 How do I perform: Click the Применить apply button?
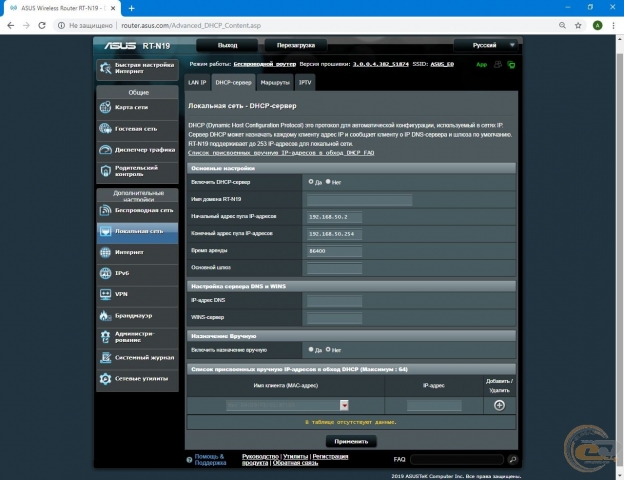pyautogui.click(x=351, y=441)
